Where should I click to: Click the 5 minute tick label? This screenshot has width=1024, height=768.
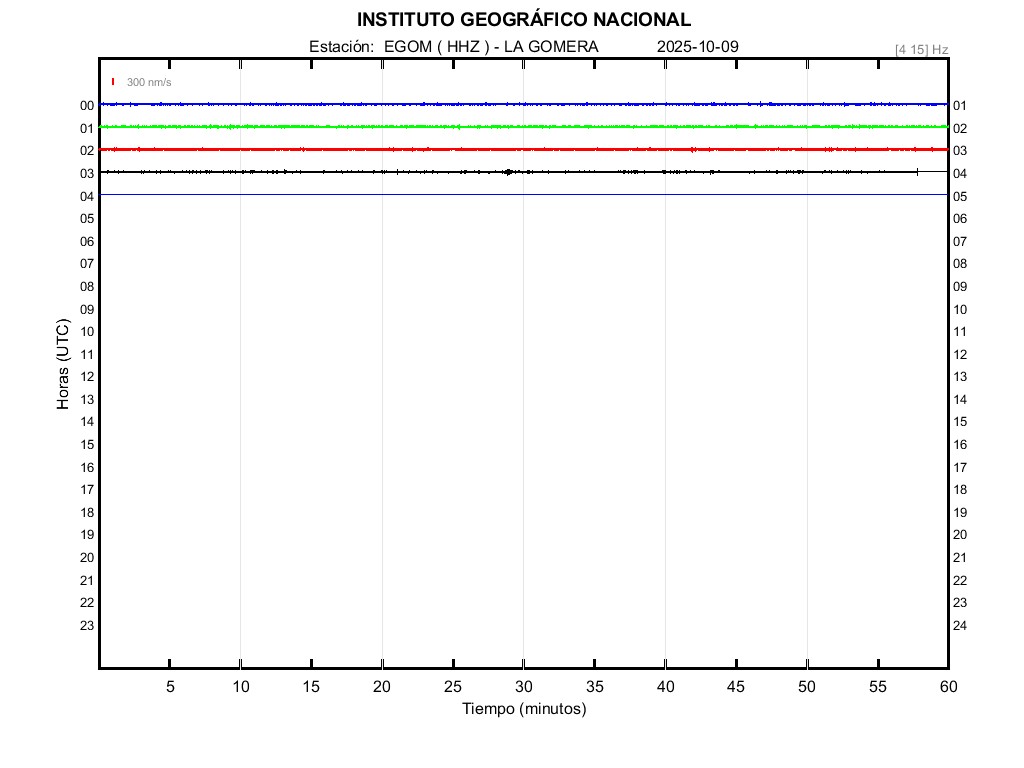tap(170, 687)
